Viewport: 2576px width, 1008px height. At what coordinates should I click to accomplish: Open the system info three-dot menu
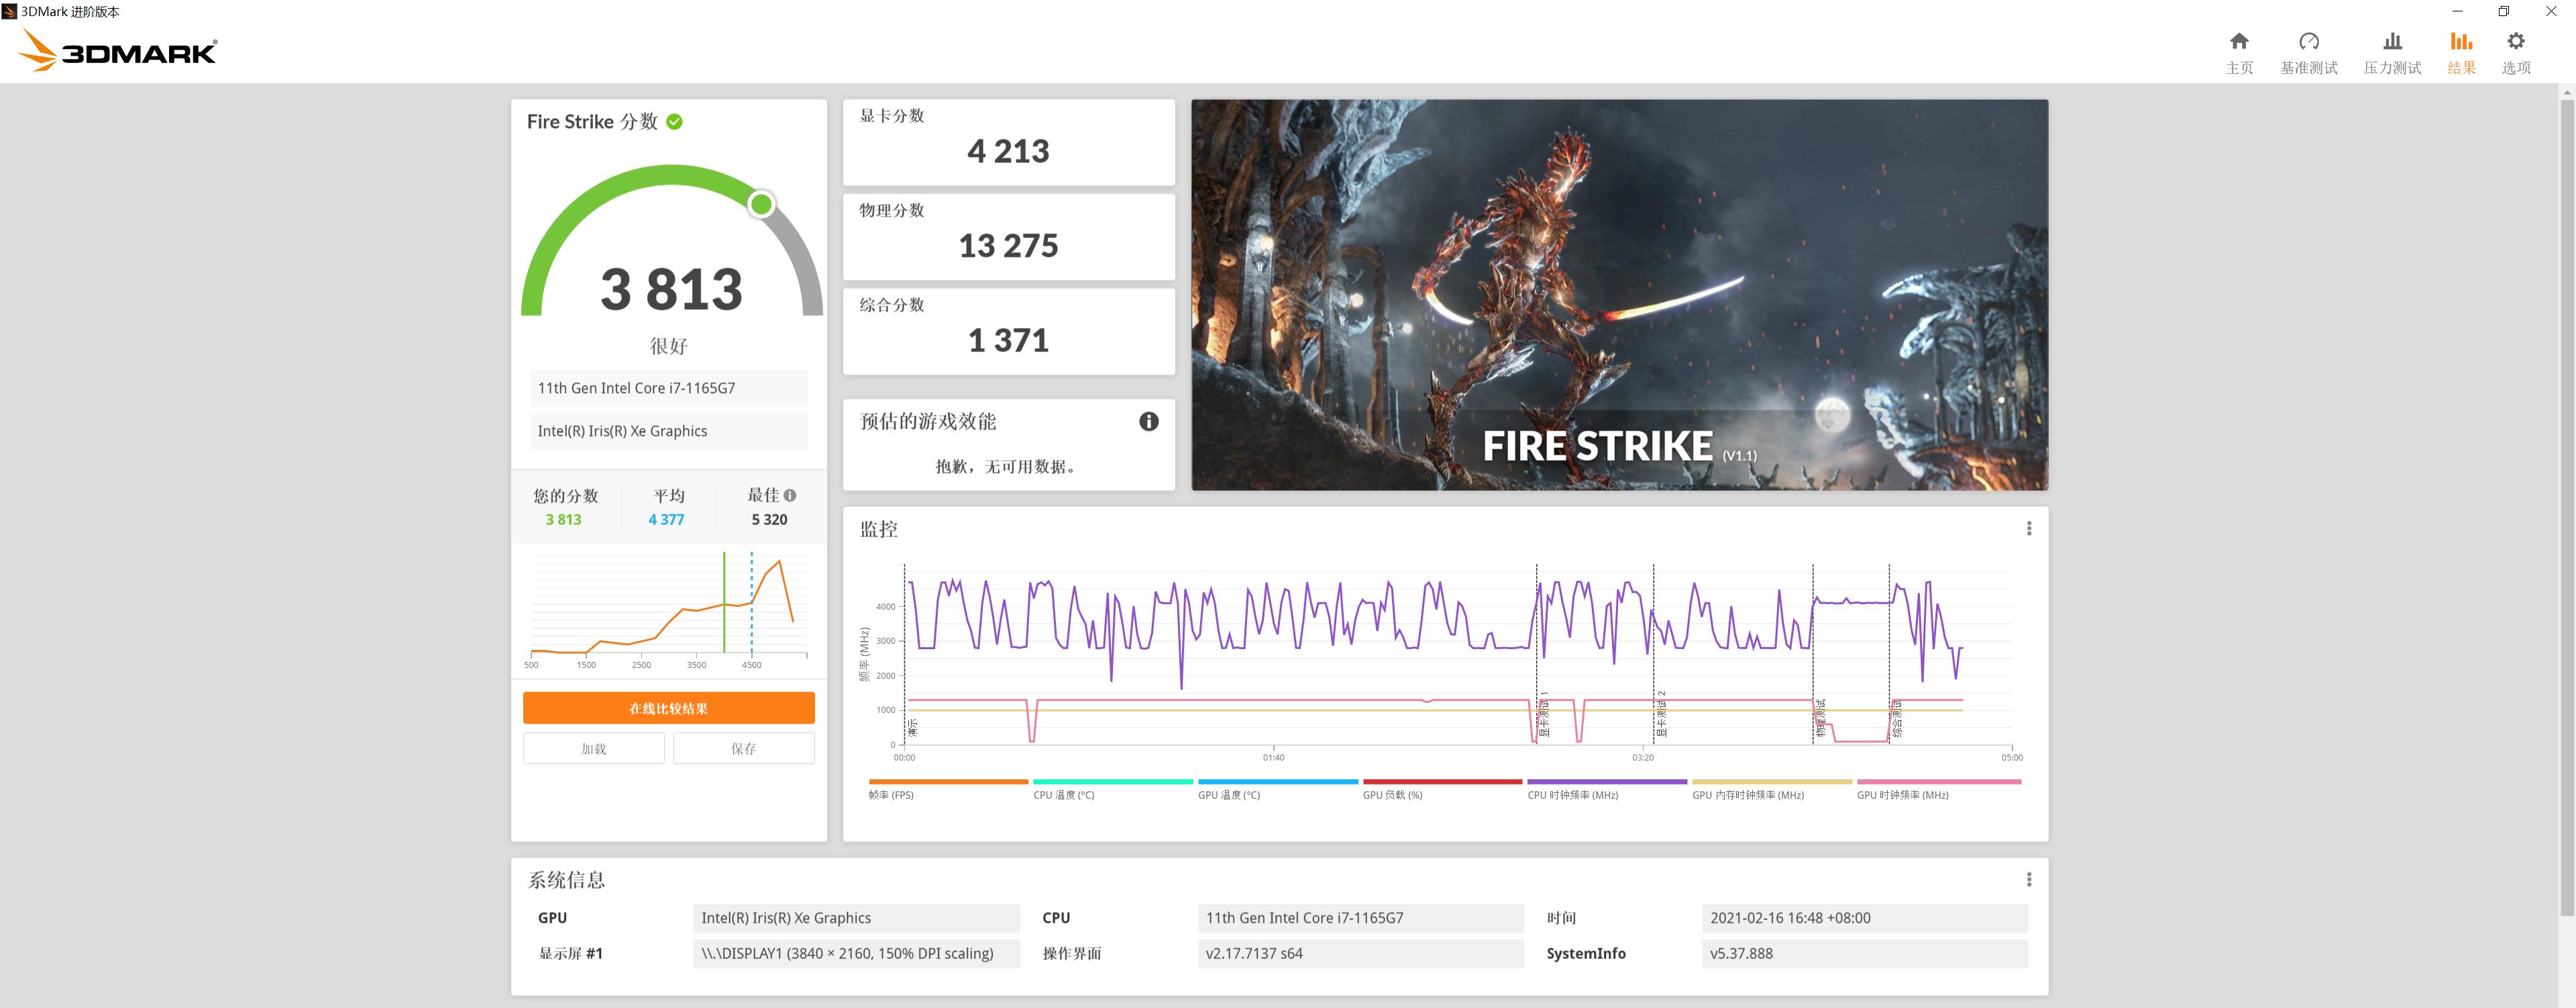[x=2028, y=879]
